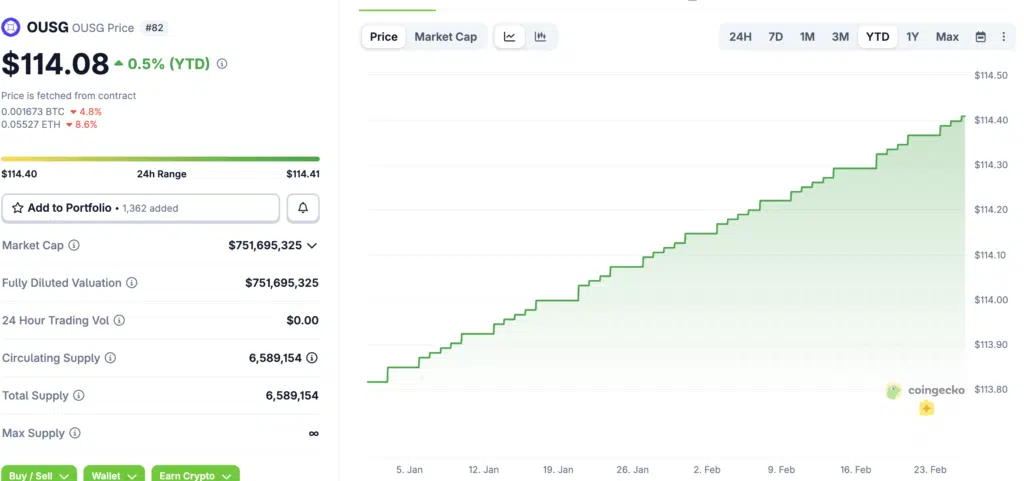Expand the Market Cap value chevron
The image size is (1024, 481).
pos(312,245)
